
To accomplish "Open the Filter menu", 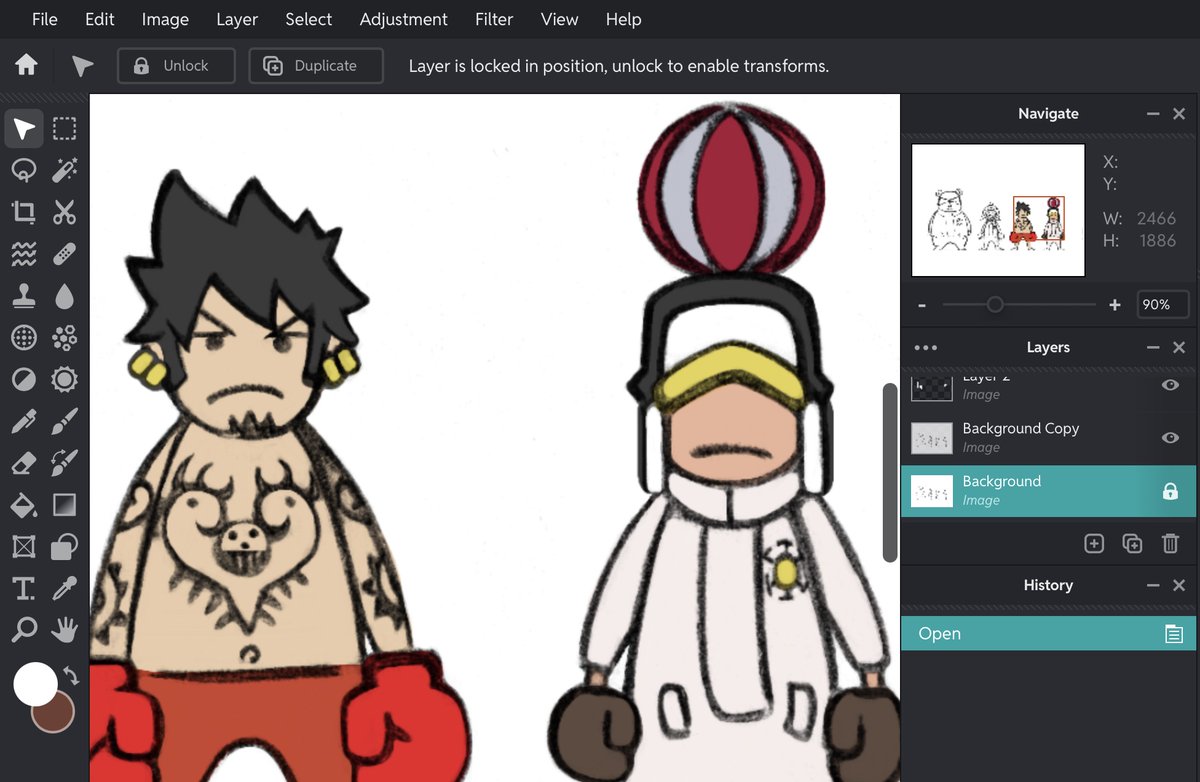I will click(x=494, y=19).
